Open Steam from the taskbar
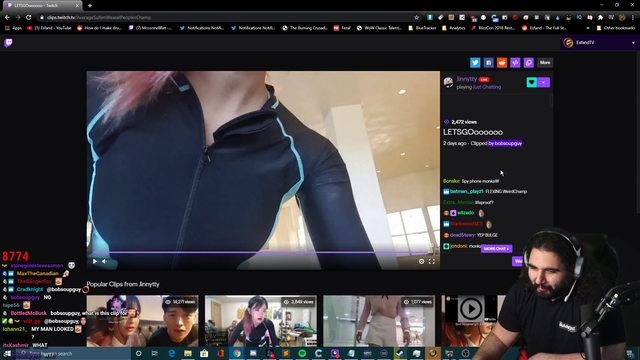 (400, 353)
